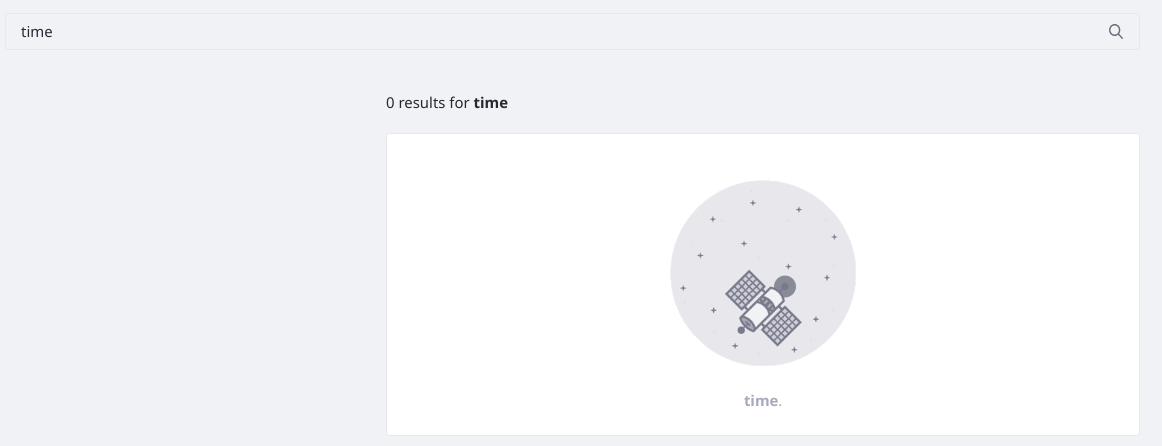Click the gray "time." caption under the satellite
Viewport: 1162px width, 446px height.
point(763,401)
